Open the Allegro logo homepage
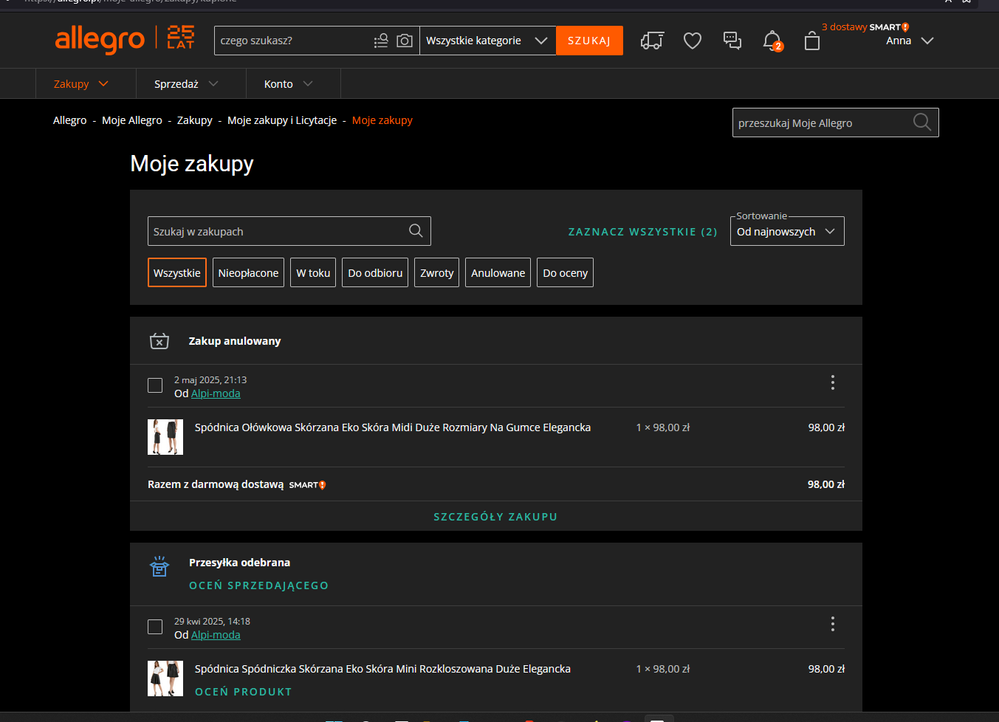Viewport: 999px width, 722px height. [100, 40]
